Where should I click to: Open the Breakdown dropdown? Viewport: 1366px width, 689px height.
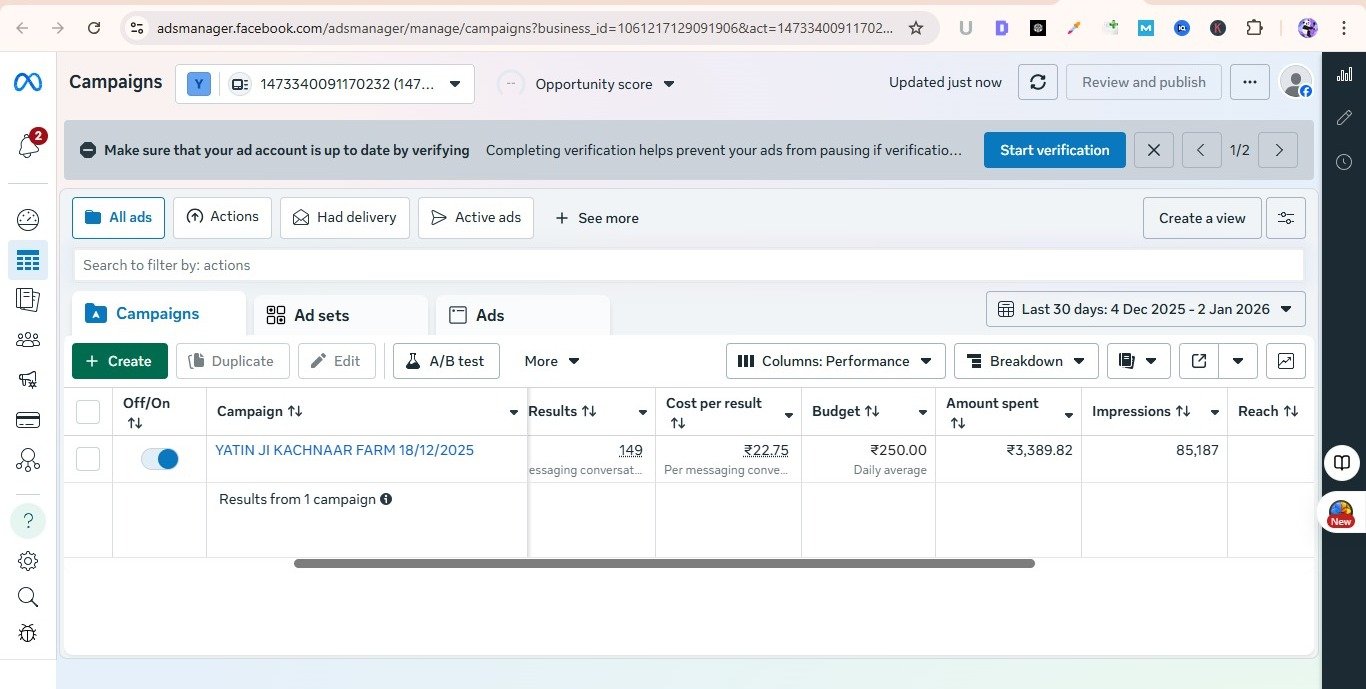(1026, 361)
